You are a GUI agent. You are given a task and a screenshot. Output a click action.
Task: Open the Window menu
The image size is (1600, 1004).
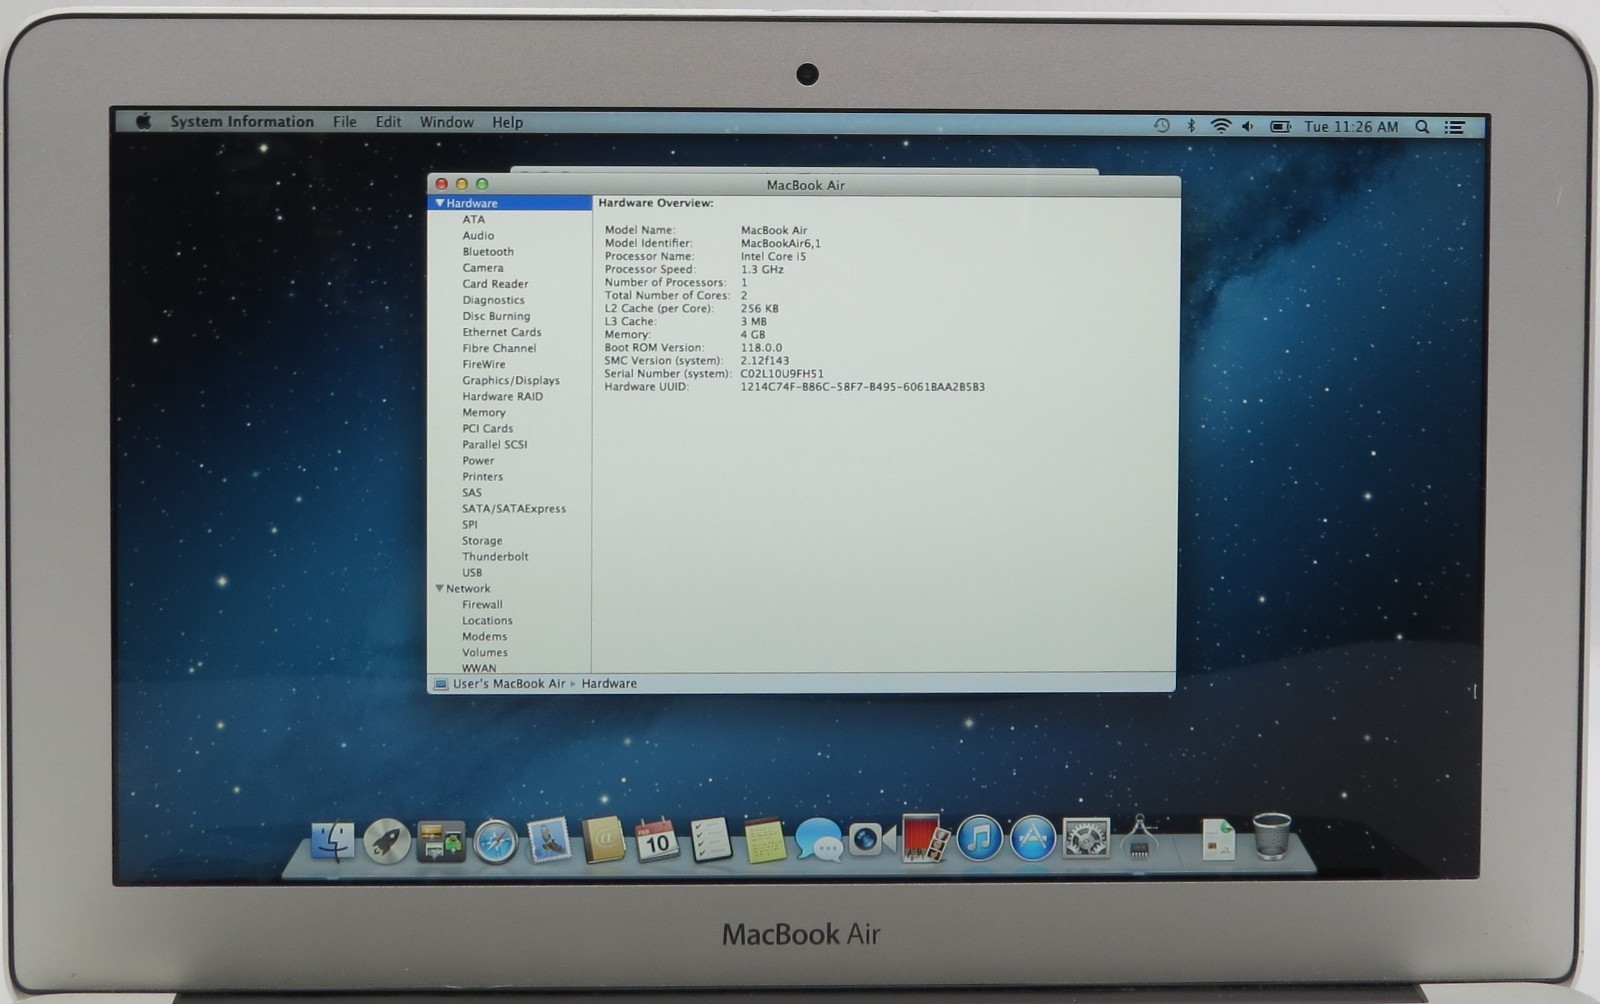pyautogui.click(x=447, y=122)
